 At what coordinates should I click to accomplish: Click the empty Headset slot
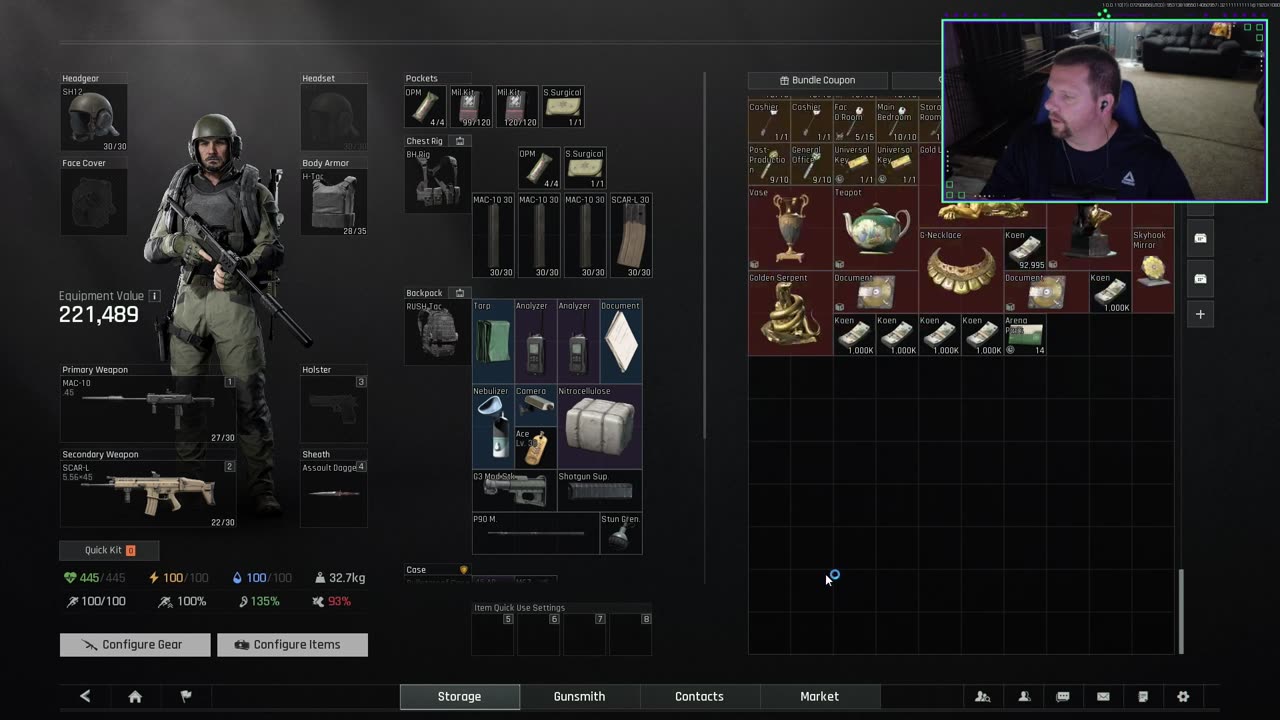click(x=334, y=118)
